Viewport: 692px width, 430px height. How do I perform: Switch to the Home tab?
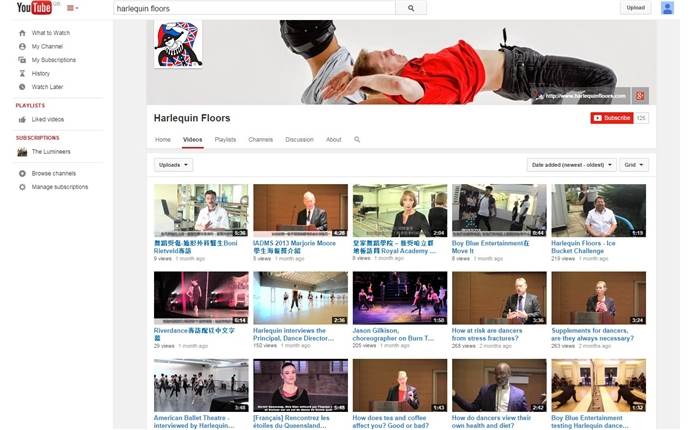163,140
